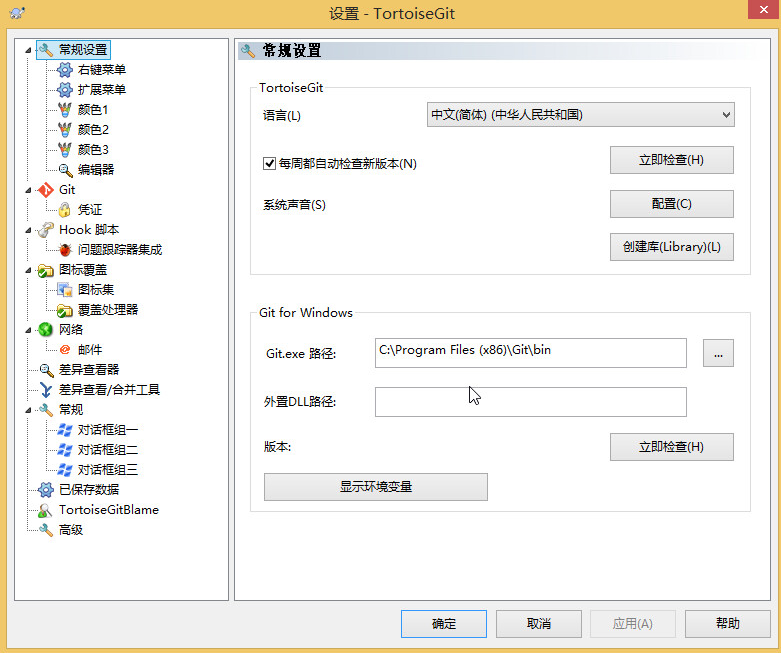Click the gear icon next to 右键菜单
Viewport: 781px width, 653px height.
click(x=65, y=70)
